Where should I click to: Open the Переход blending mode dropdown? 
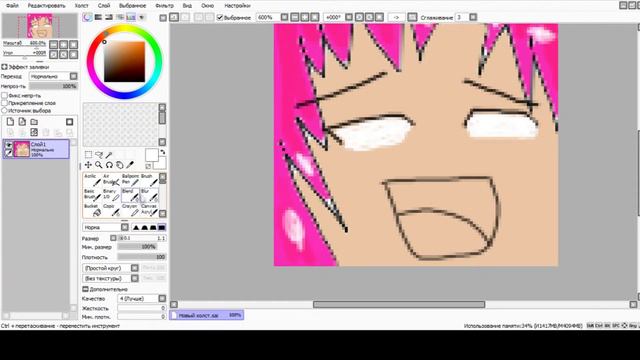click(53, 76)
